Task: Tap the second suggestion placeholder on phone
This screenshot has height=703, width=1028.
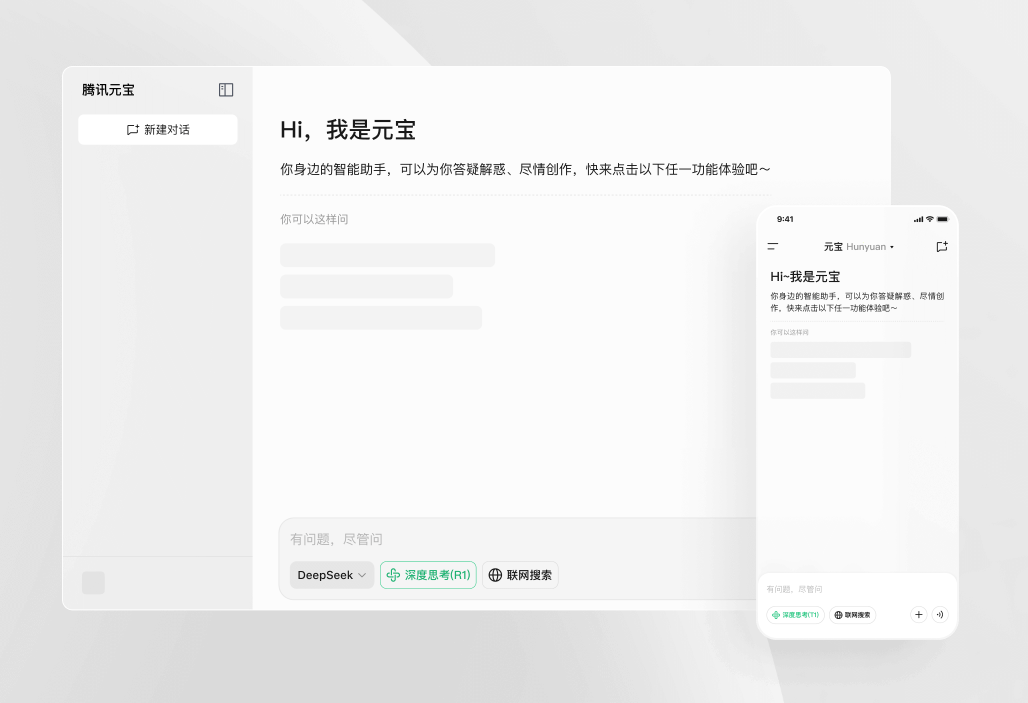Action: (813, 370)
